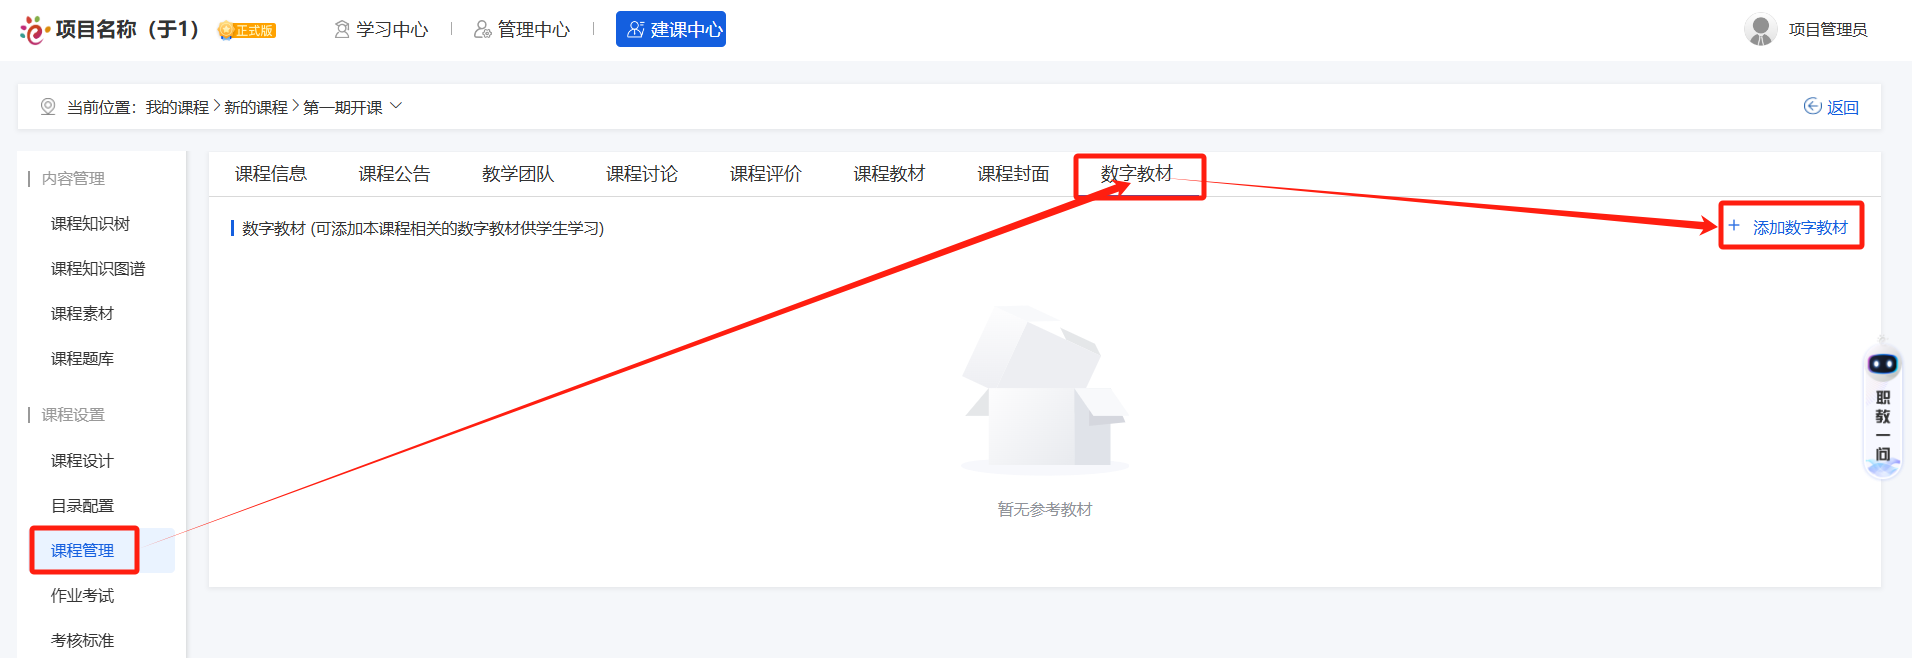Viewport: 1912px width, 658px height.
Task: Click the 返回 link
Action: coord(1843,108)
